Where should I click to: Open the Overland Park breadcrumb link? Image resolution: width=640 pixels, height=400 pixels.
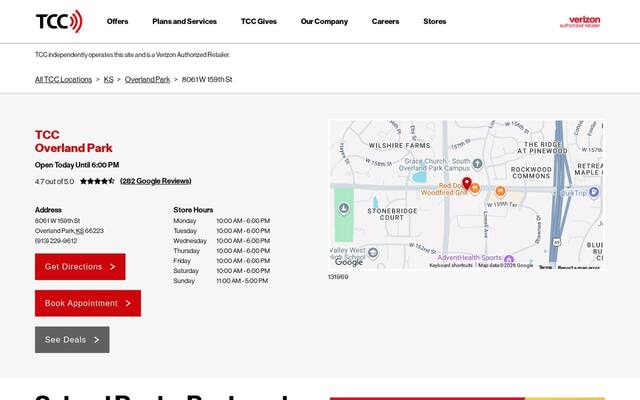pyautogui.click(x=147, y=80)
